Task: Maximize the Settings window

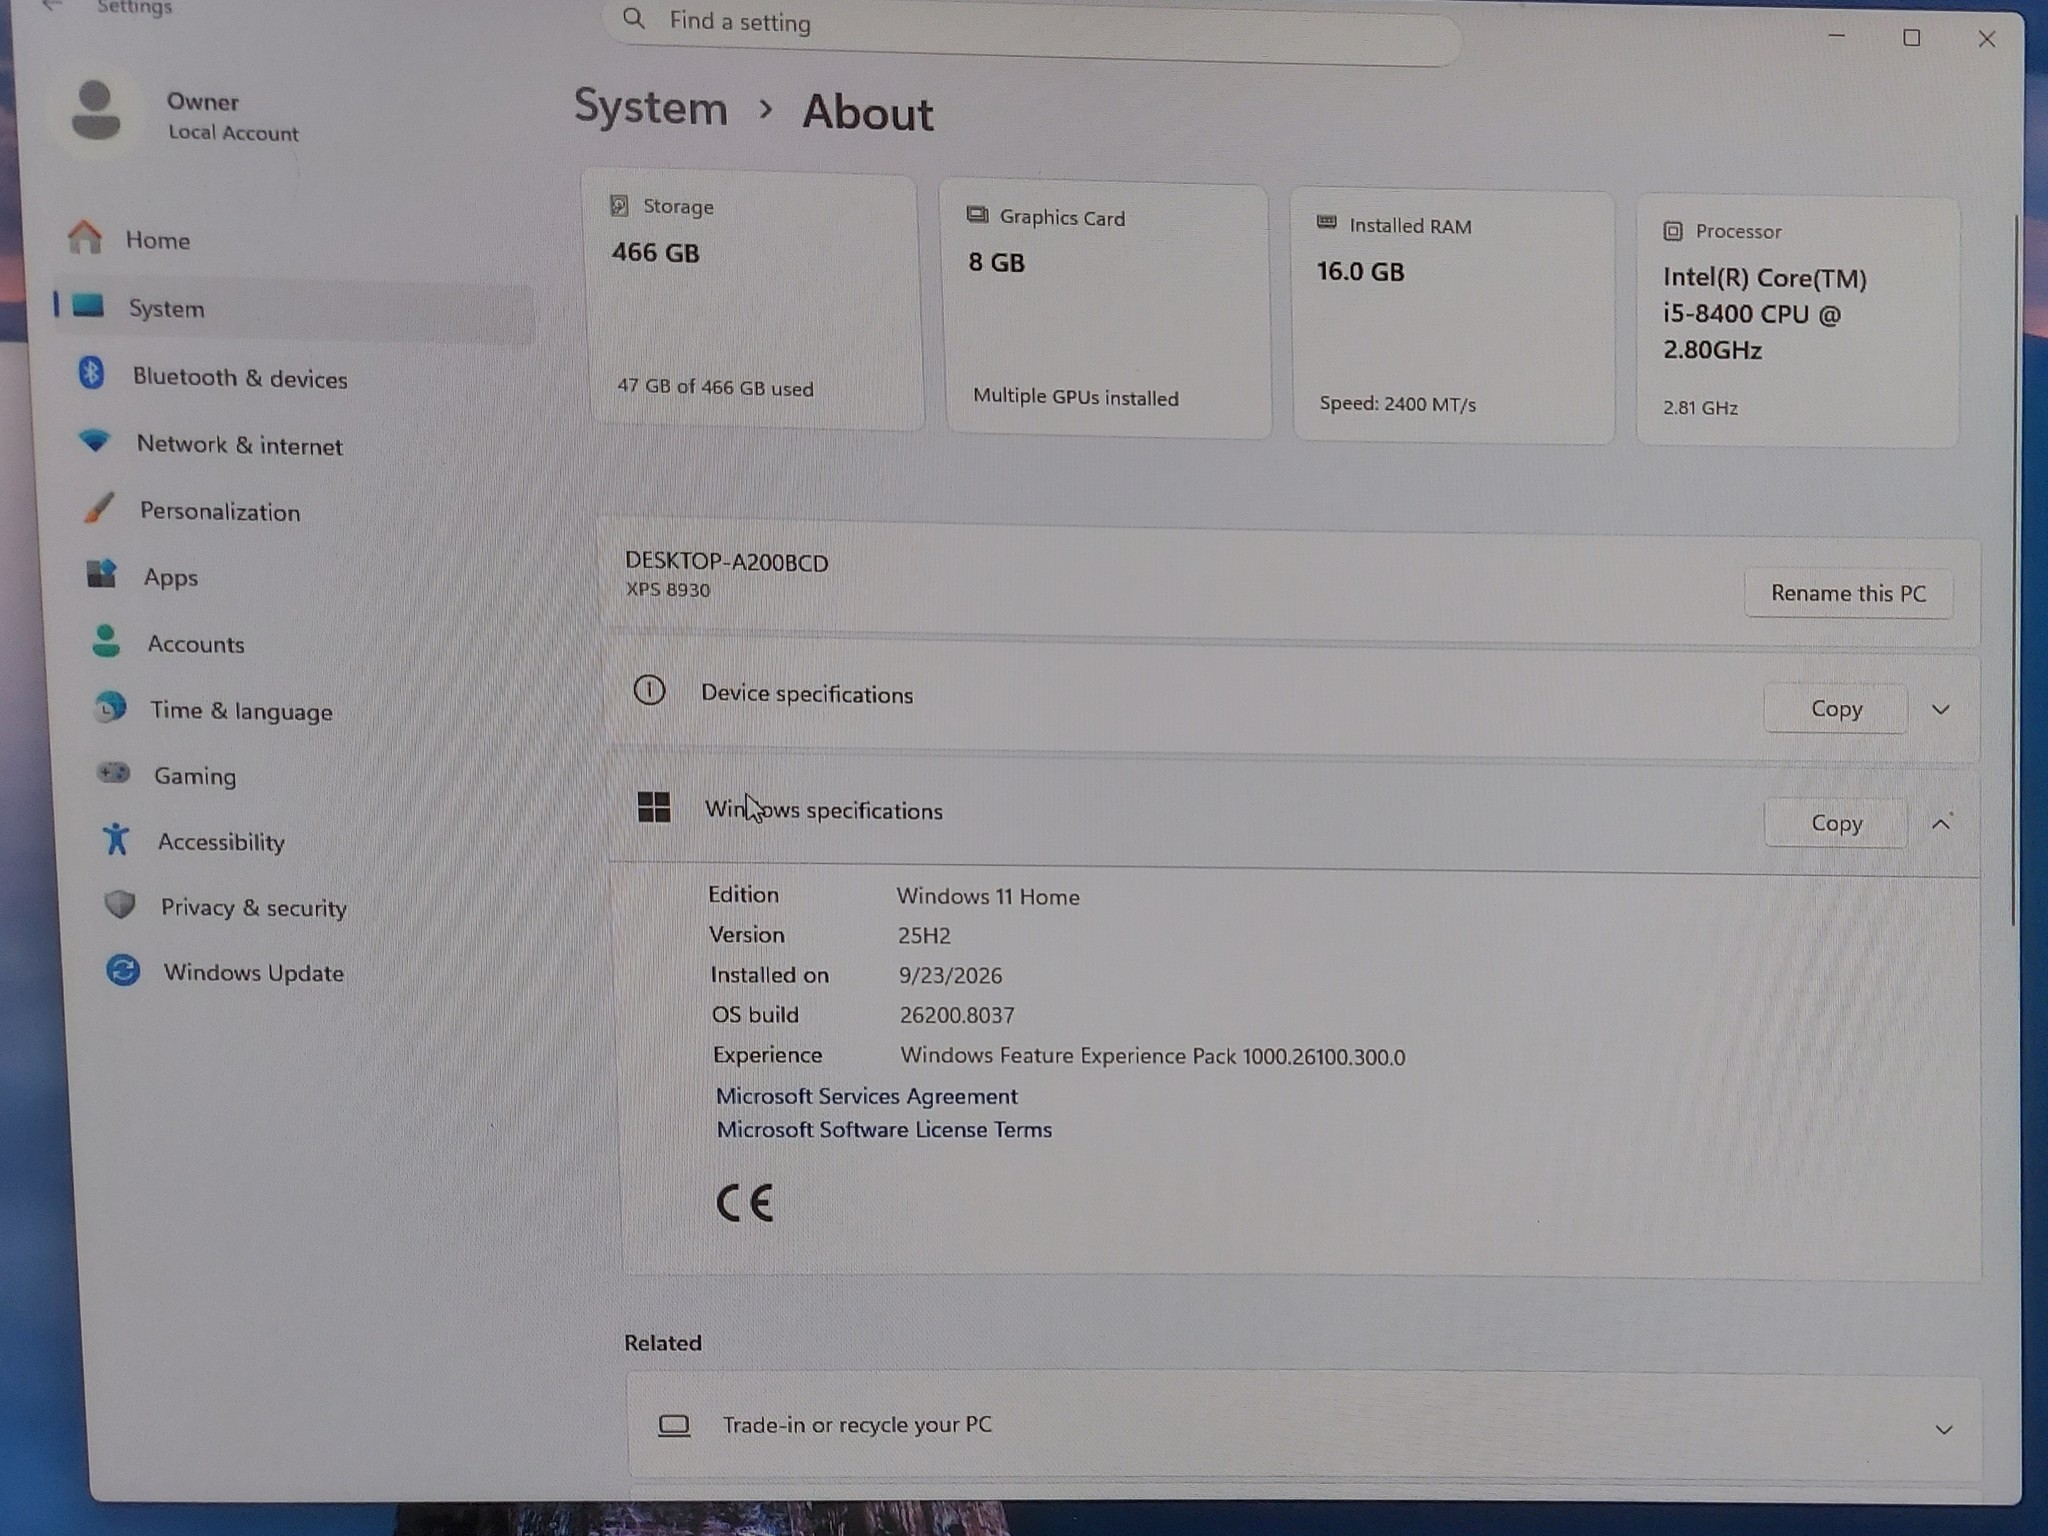Action: point(1911,38)
